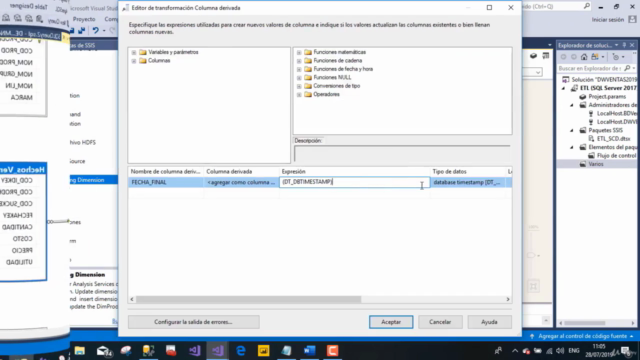This screenshot has height=360, width=640.
Task: Expand the Funciones de cadena folder
Action: pyautogui.click(x=299, y=61)
